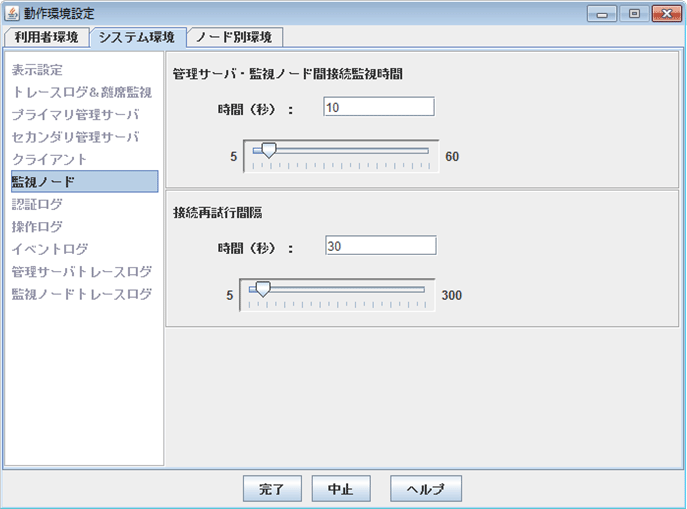Viewport: 687px width, 509px height.
Task: Click the 中止 button
Action: click(x=341, y=488)
